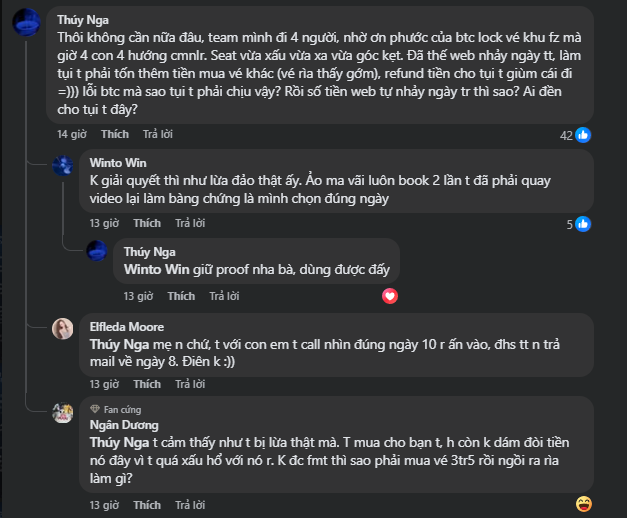Click Ngân Dương's name link
Screen dimensions: 627x518
(117, 423)
